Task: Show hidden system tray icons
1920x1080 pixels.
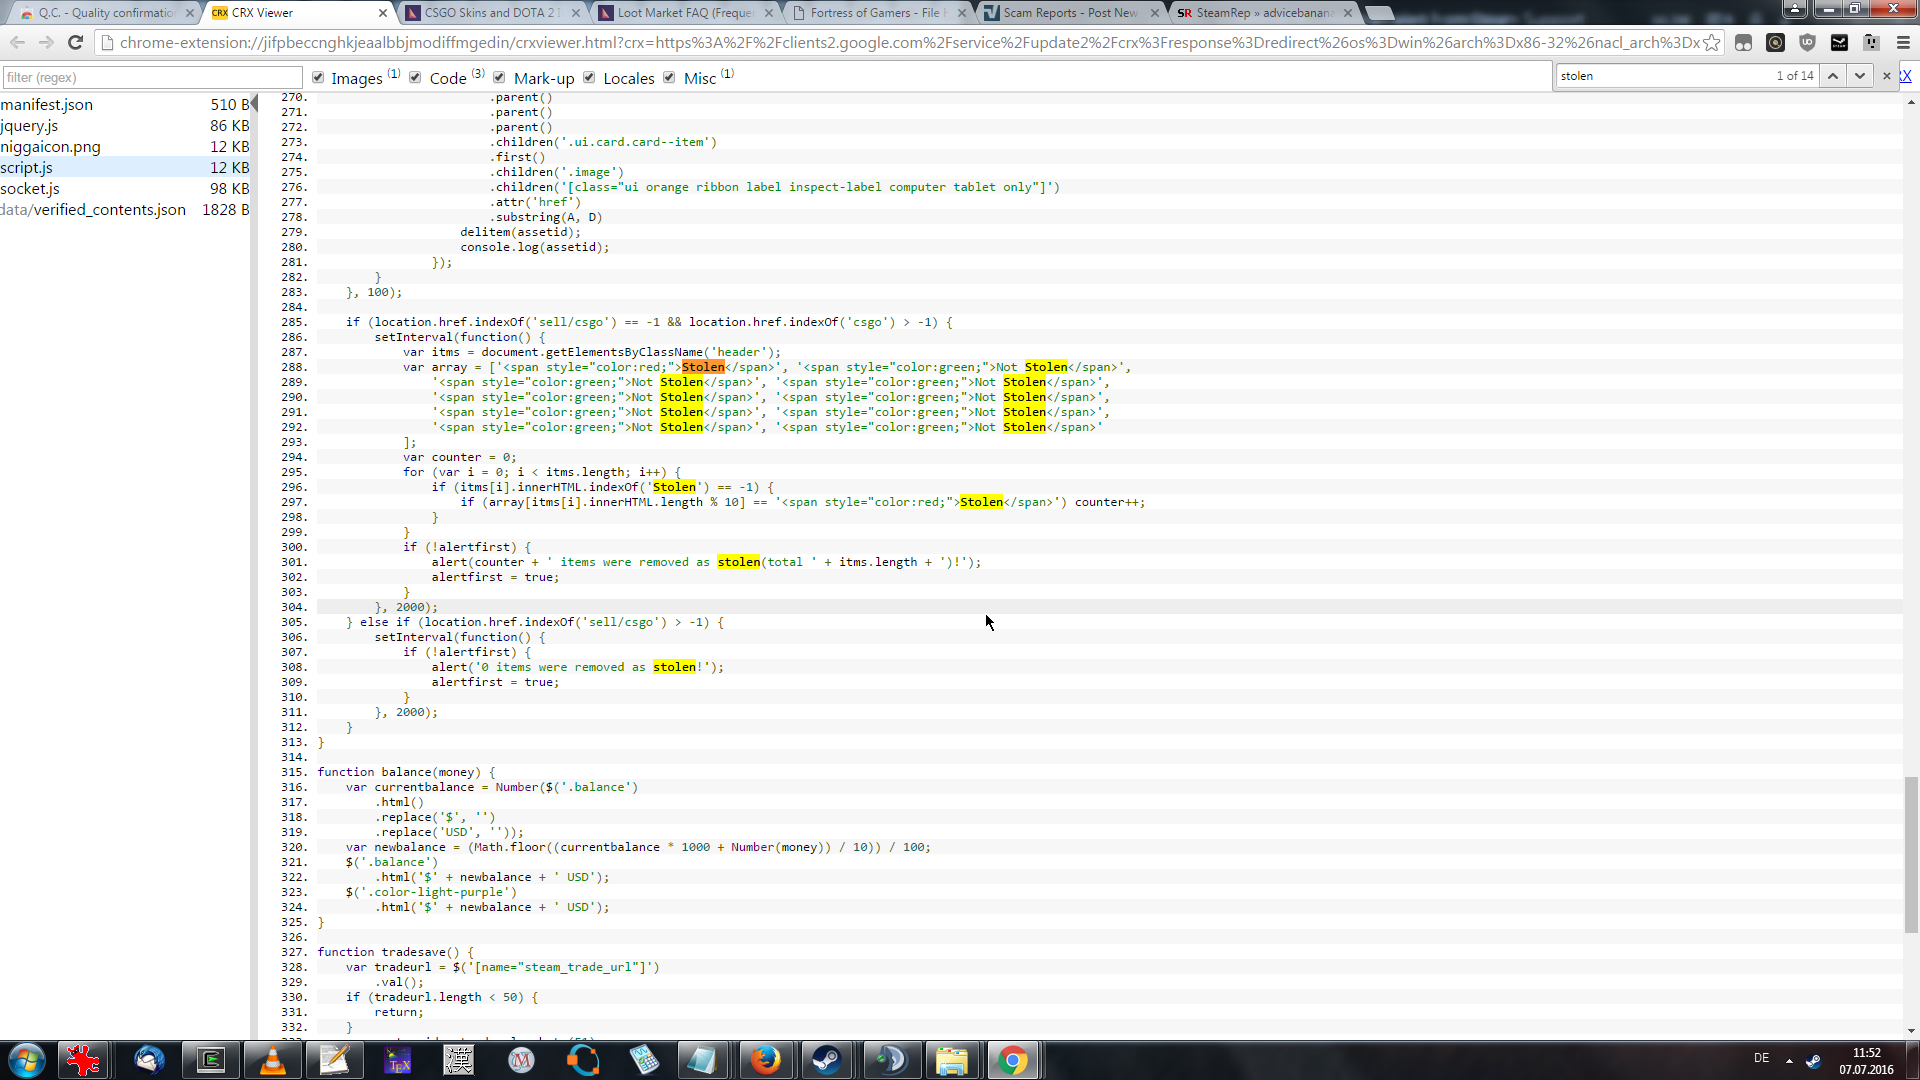Action: [1789, 1060]
